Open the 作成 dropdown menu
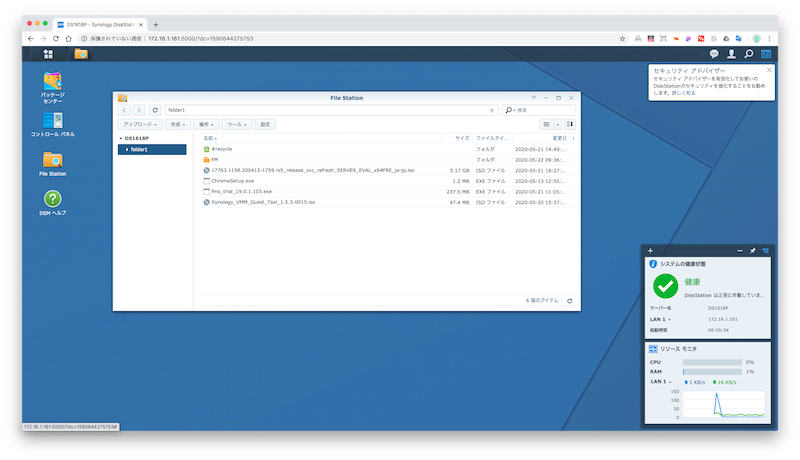Viewport: 800px width, 460px height. click(178, 124)
